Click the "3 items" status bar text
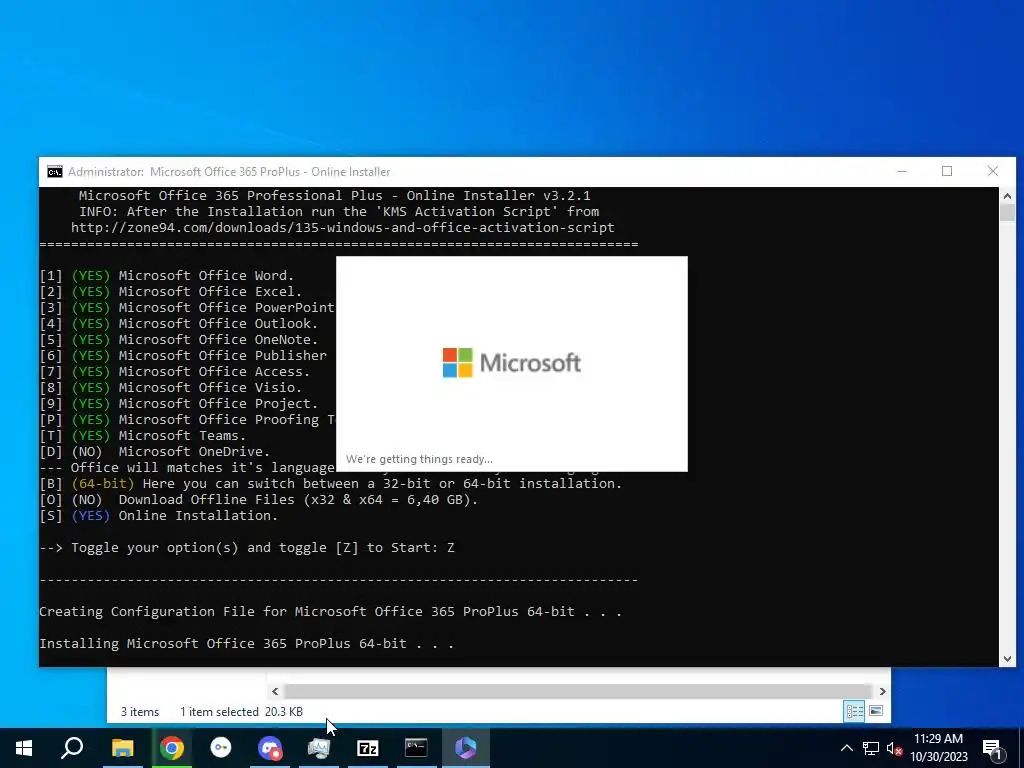Viewport: 1024px width, 768px height. pyautogui.click(x=140, y=711)
